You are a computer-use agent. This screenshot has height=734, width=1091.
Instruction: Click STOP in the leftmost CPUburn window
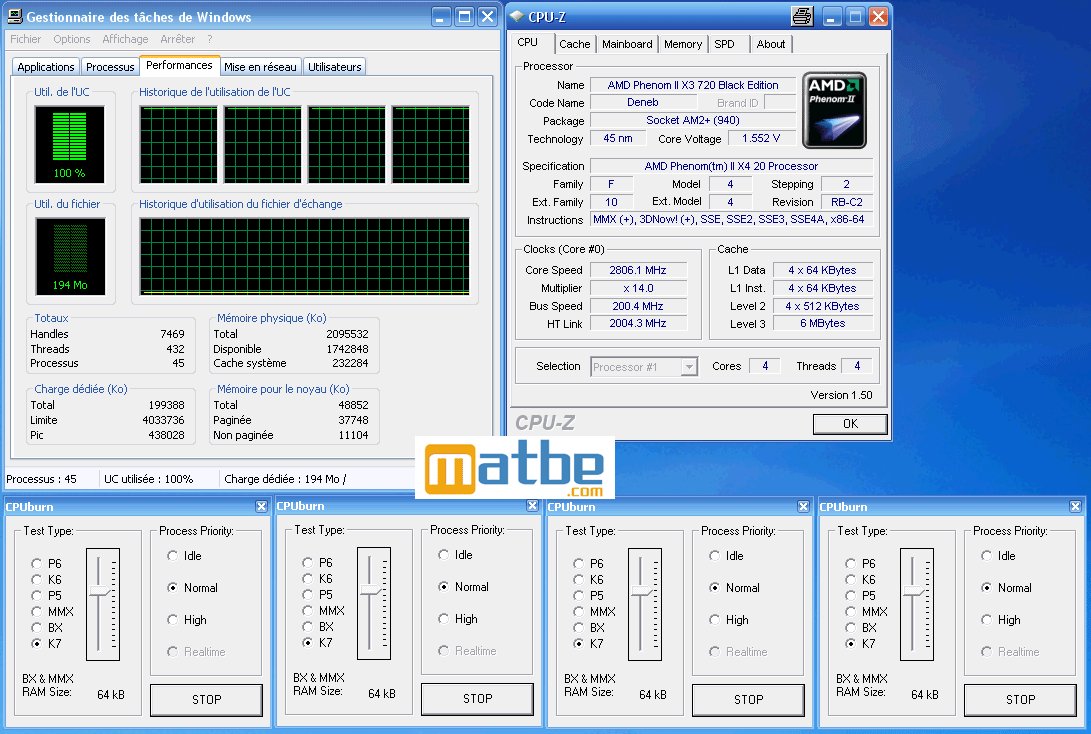coord(207,700)
